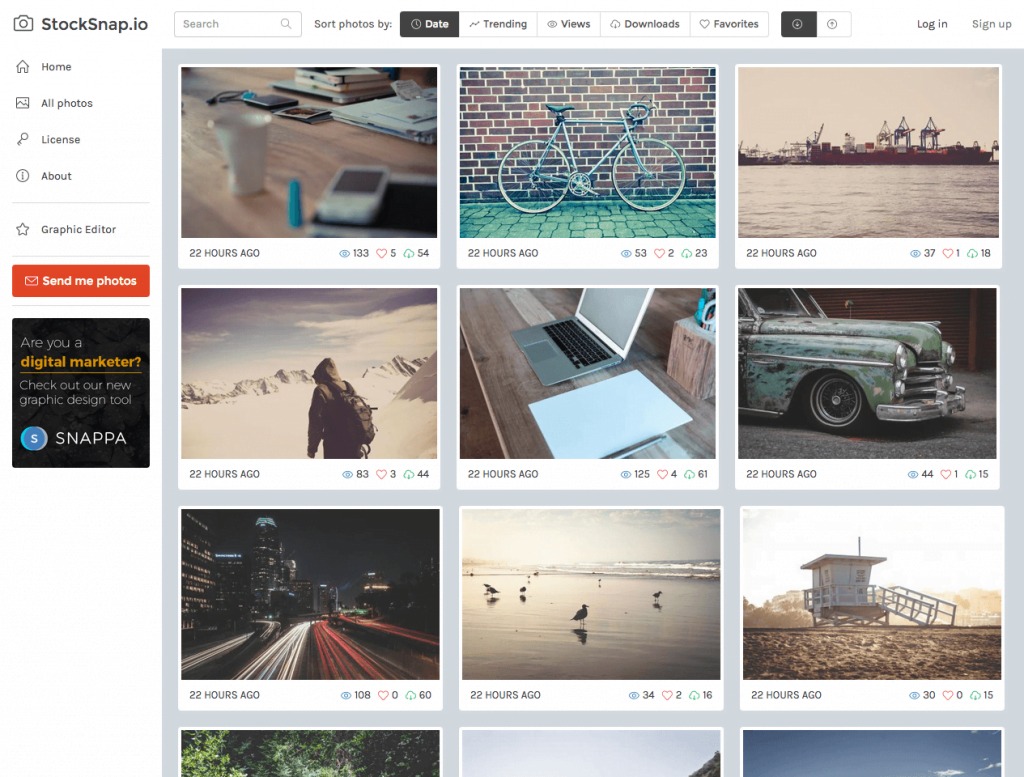The width and height of the screenshot is (1024, 777).
Task: Select ascending sort order arrow button
Action: tap(833, 24)
